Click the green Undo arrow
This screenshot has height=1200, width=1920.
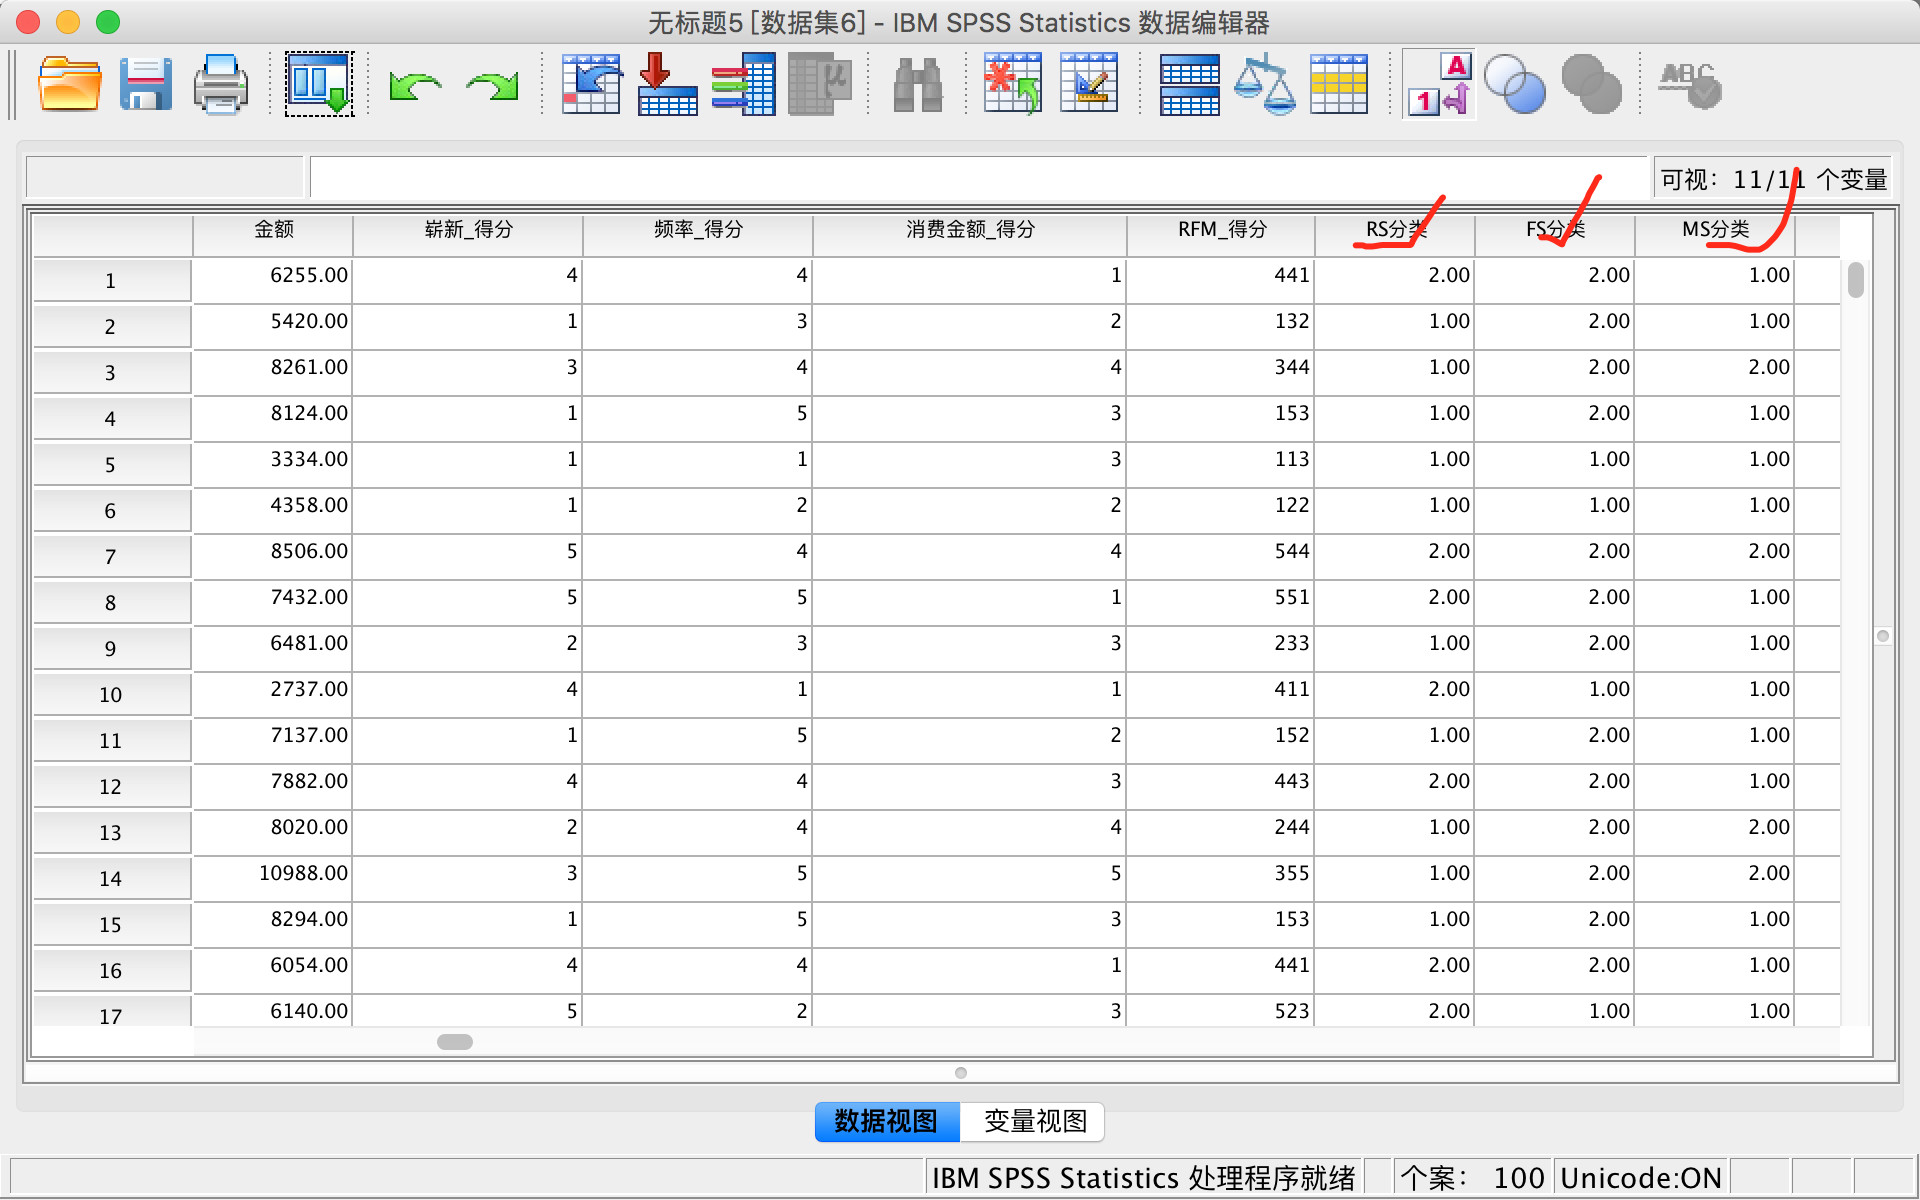[x=415, y=86]
